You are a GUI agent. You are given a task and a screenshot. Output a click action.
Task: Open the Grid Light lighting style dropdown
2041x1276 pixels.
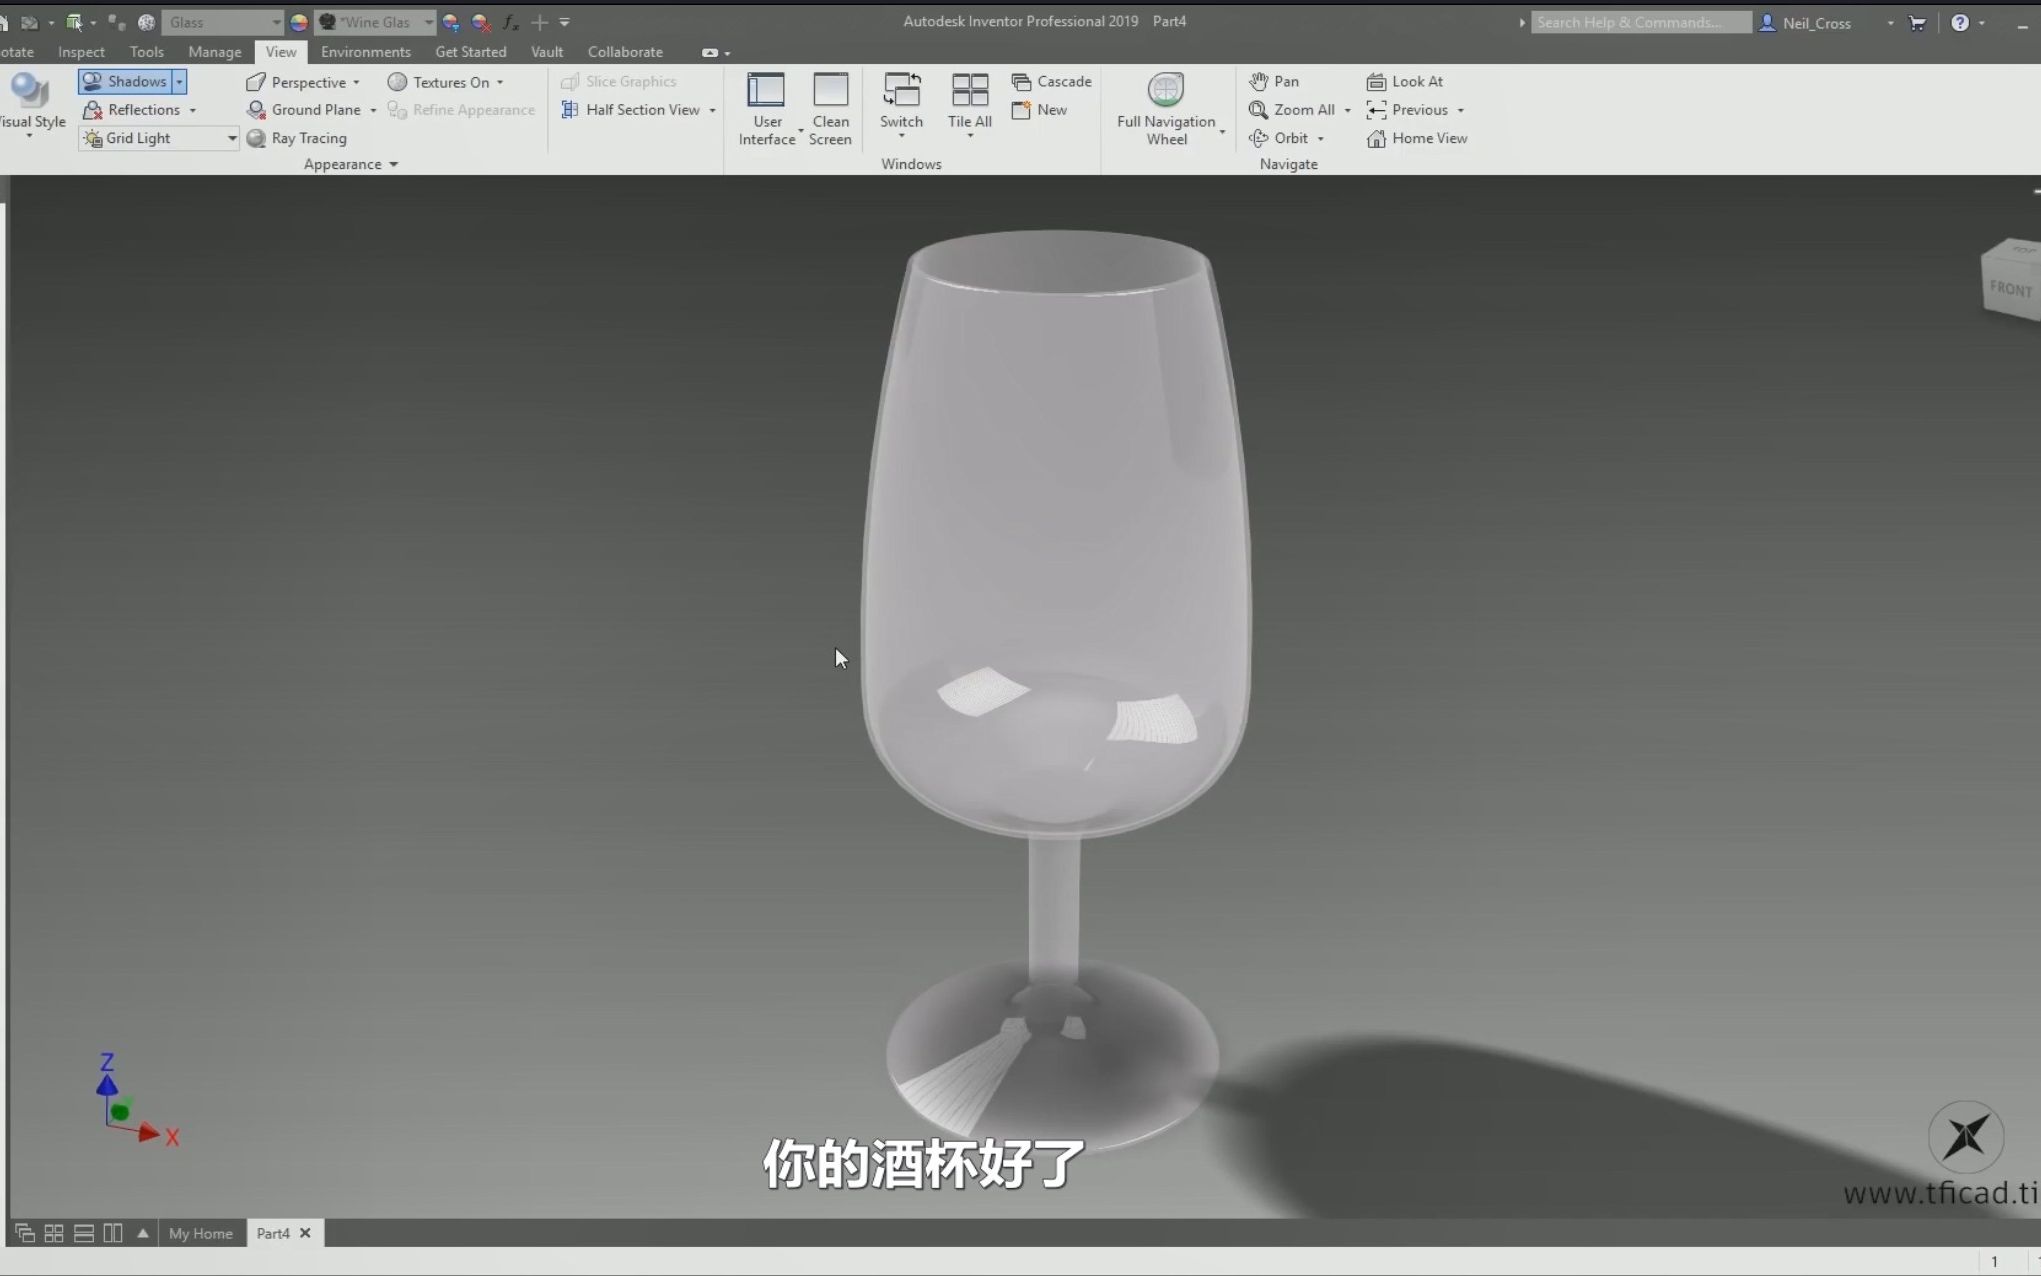click(231, 139)
